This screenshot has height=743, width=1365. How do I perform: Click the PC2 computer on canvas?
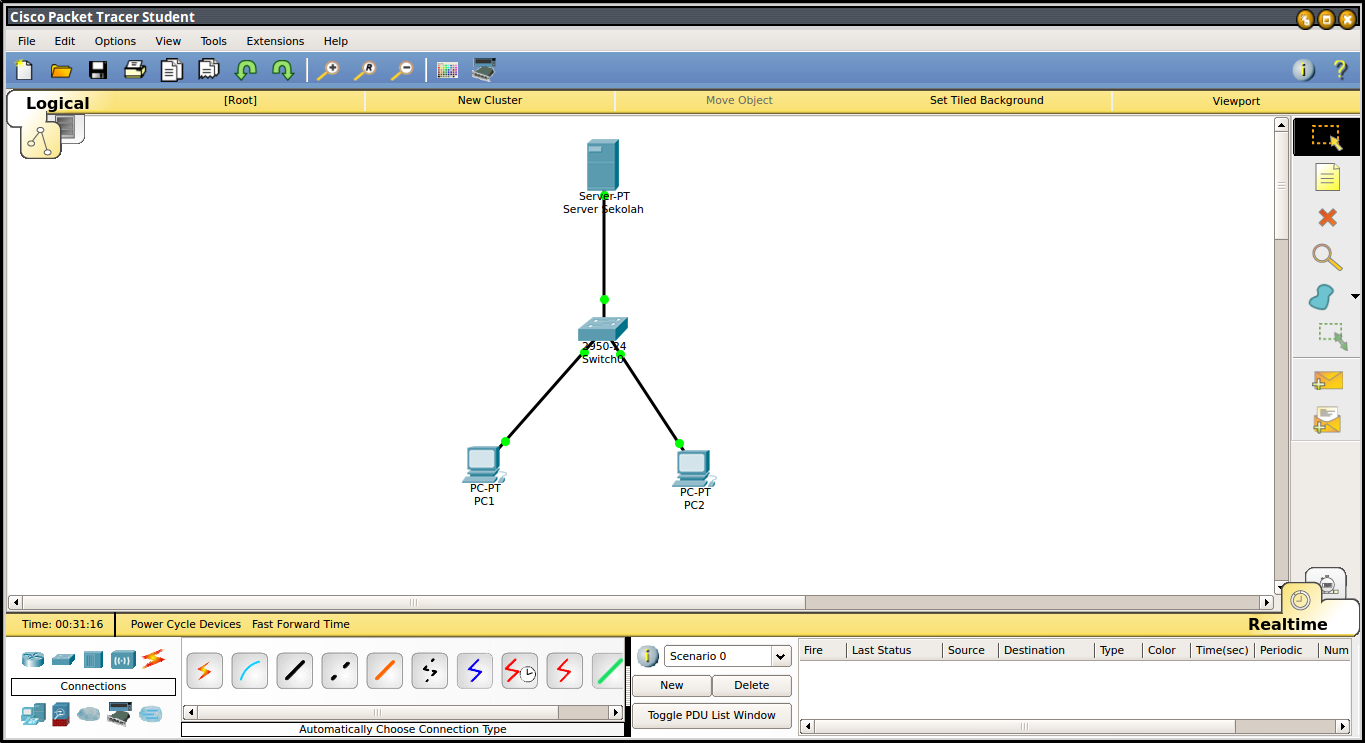coord(693,468)
